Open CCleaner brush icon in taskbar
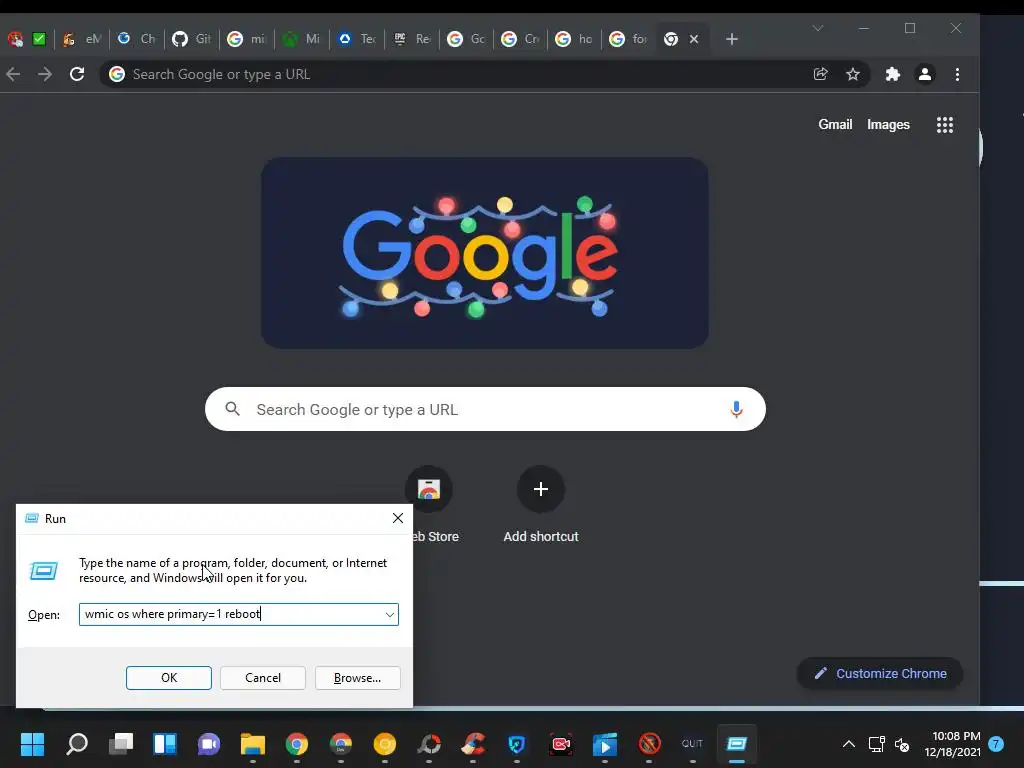 [473, 744]
